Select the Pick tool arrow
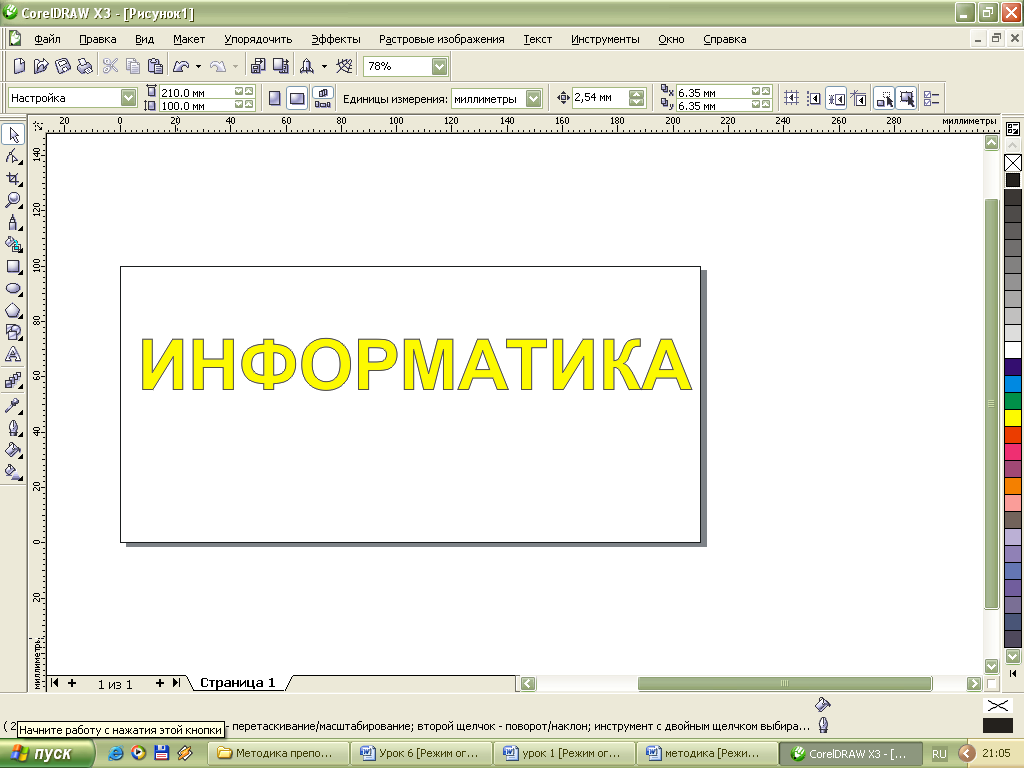The width and height of the screenshot is (1024, 768). click(x=13, y=135)
